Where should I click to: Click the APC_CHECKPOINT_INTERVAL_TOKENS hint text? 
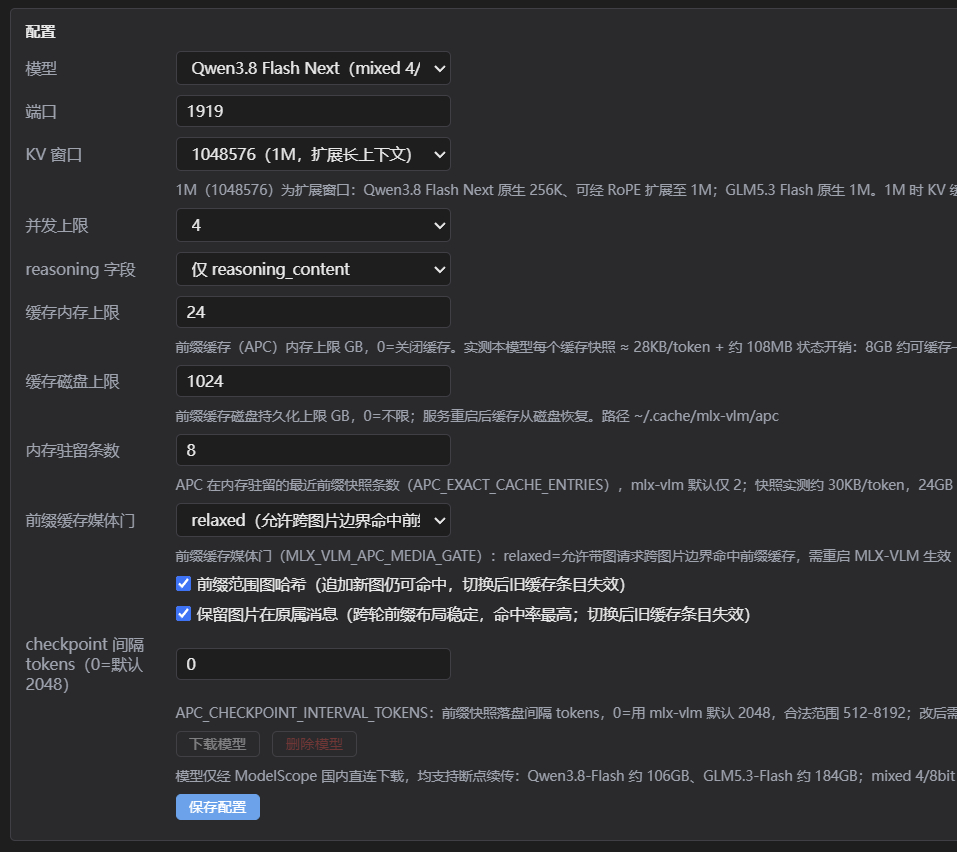click(566, 713)
